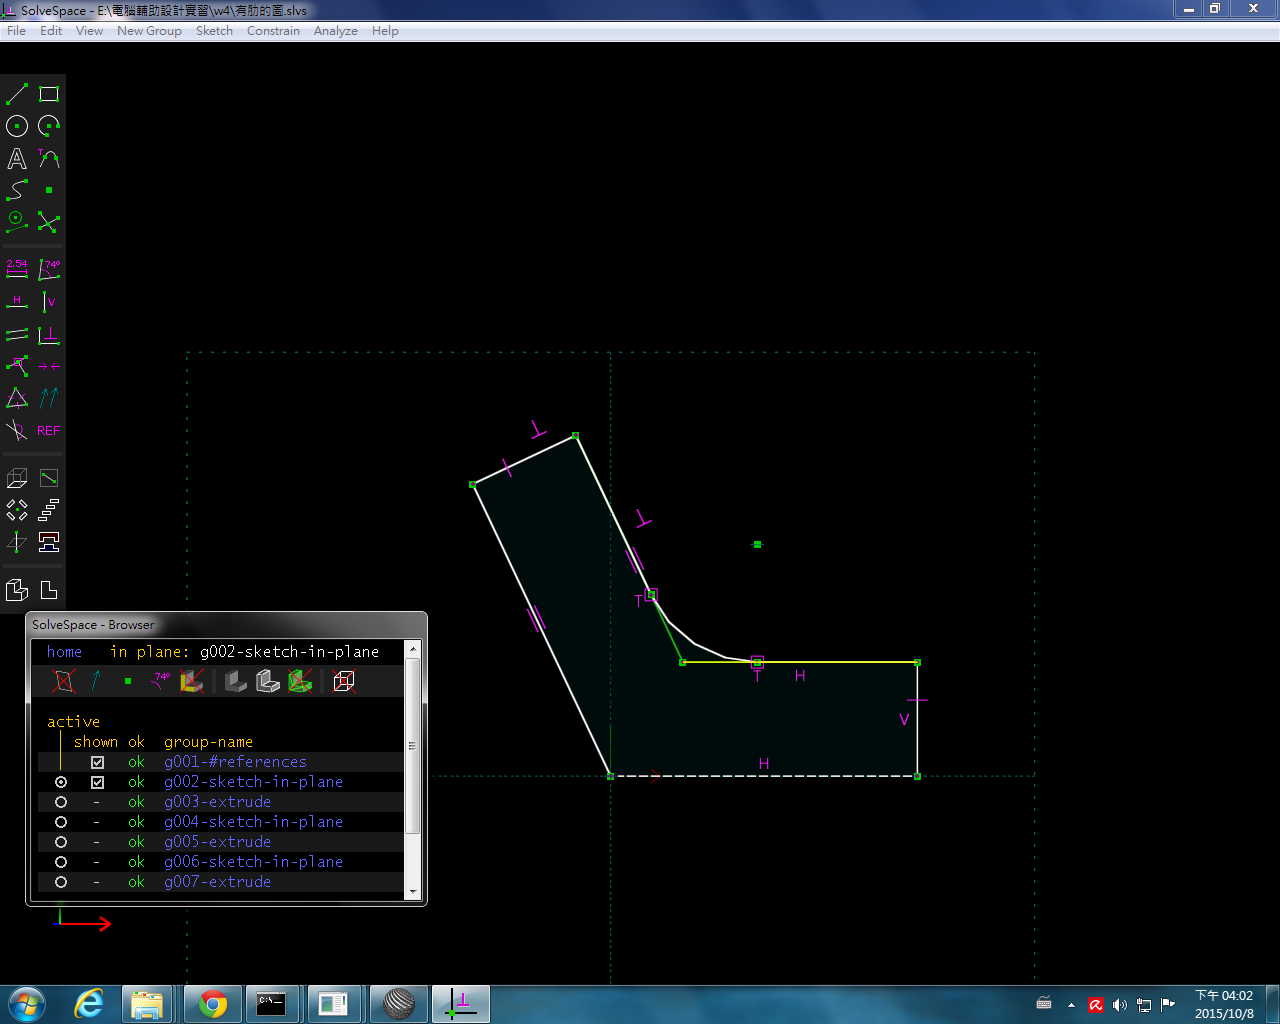
Task: Uncheck shown box for g001-#references
Action: point(97,762)
